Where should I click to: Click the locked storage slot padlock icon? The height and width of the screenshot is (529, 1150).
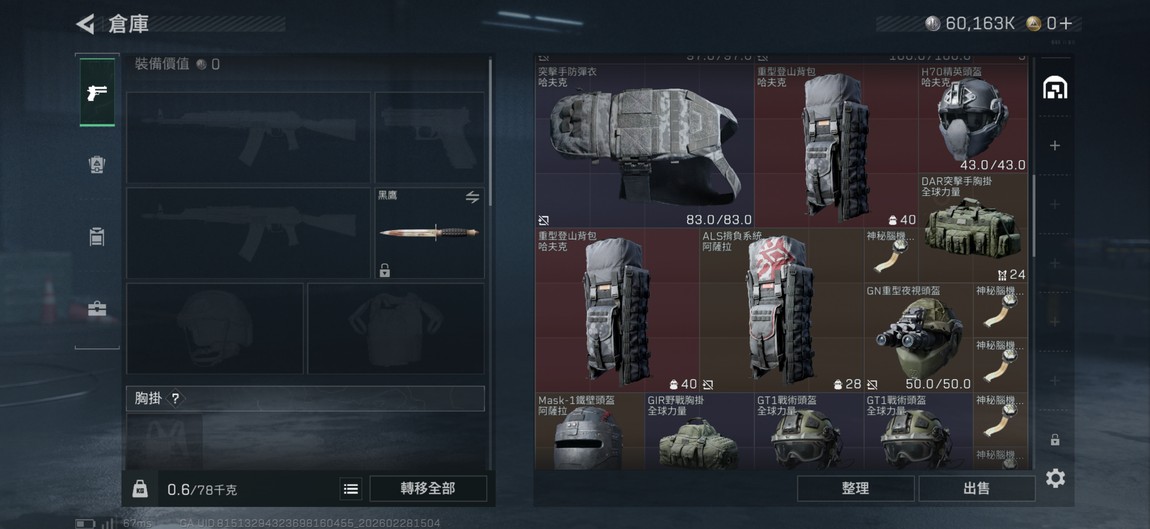click(1055, 440)
